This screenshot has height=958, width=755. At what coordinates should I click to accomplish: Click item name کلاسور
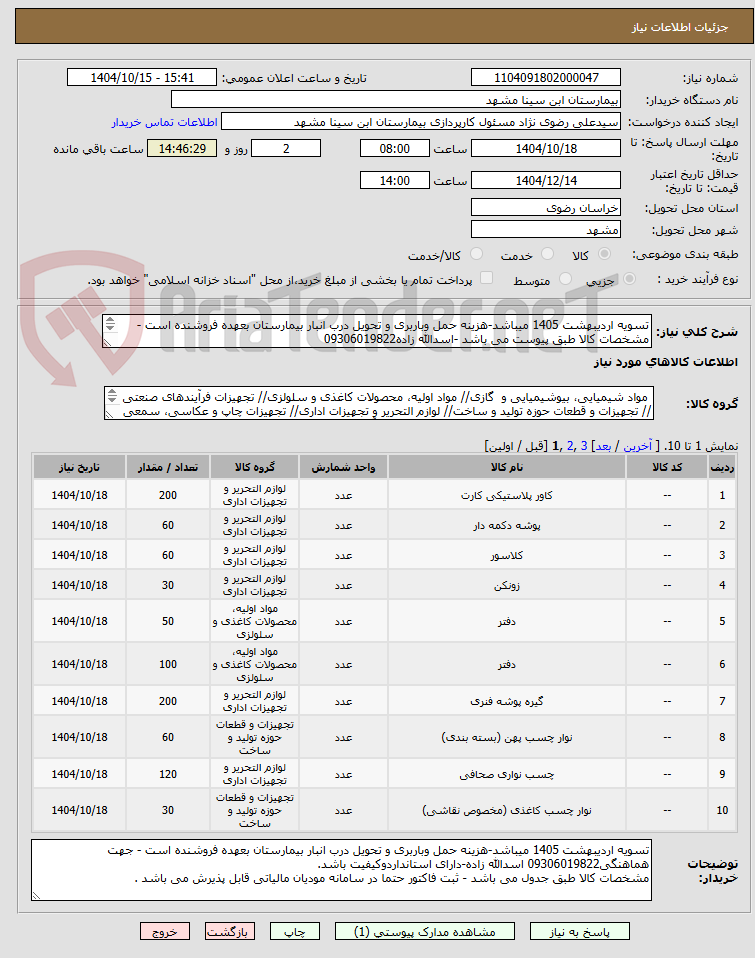(506, 555)
